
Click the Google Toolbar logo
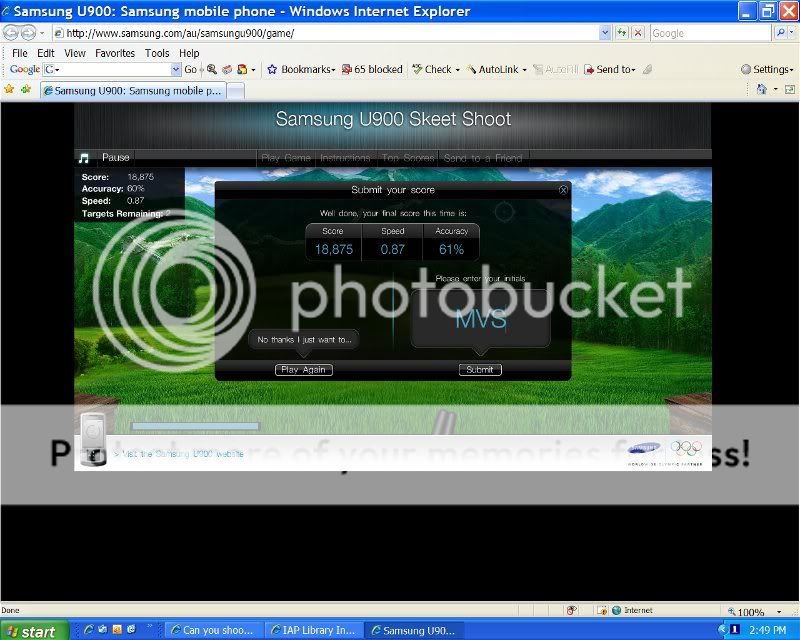[24, 69]
